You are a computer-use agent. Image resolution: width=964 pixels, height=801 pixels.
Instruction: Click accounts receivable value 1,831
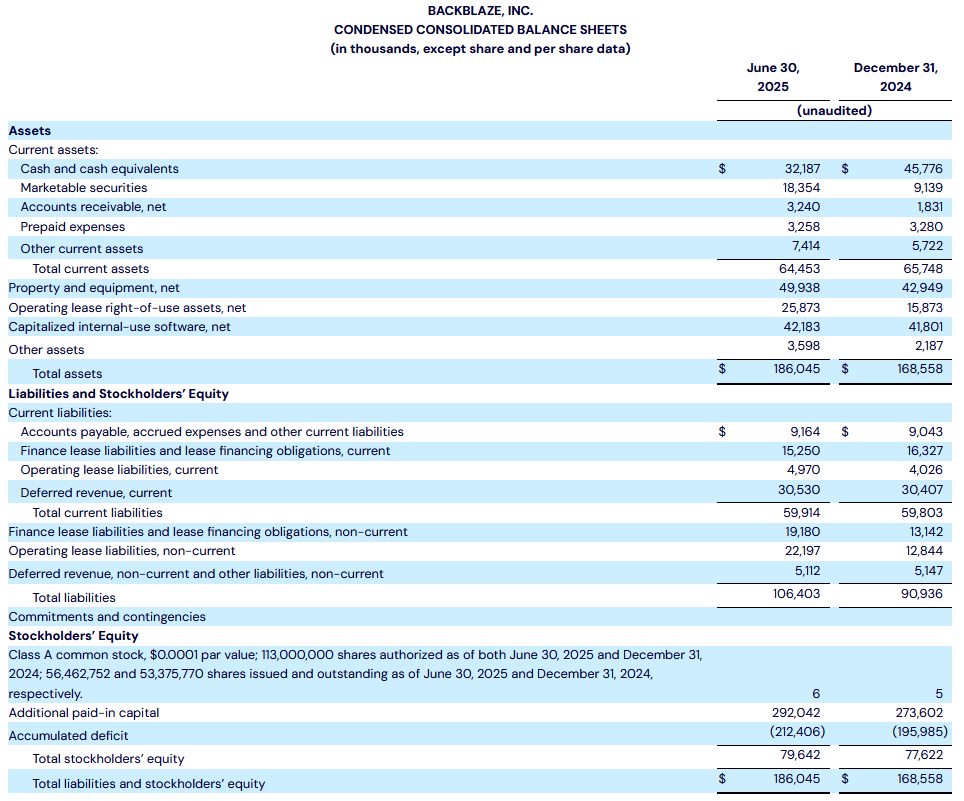[930, 207]
